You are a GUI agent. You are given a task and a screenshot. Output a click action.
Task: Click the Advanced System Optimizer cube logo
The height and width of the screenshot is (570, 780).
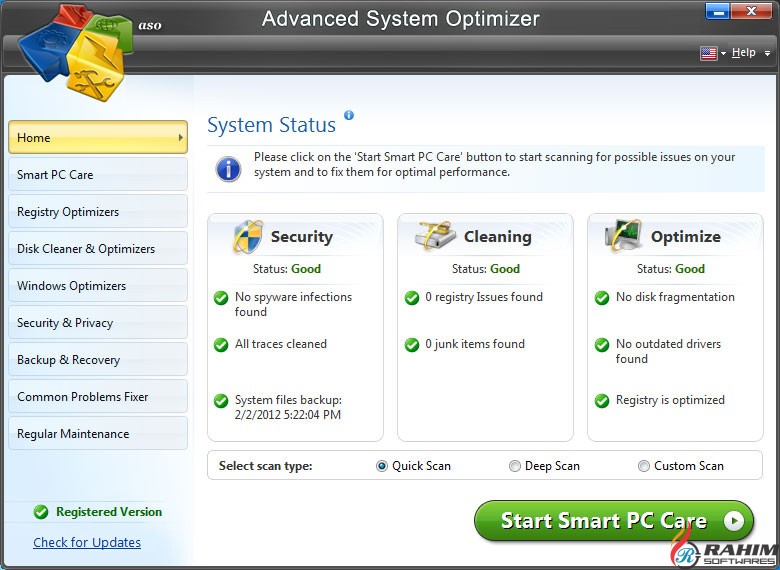pos(76,53)
